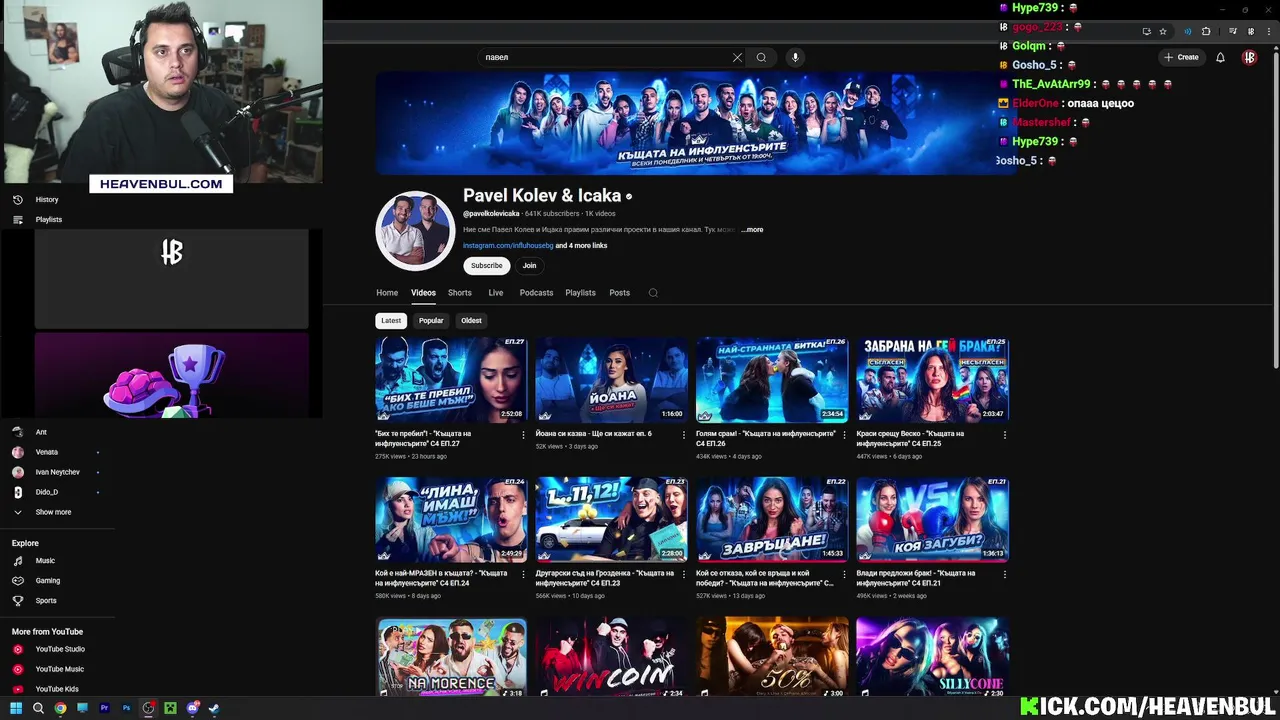
Task: Open YouTube Music from sidebar
Action: click(48, 669)
